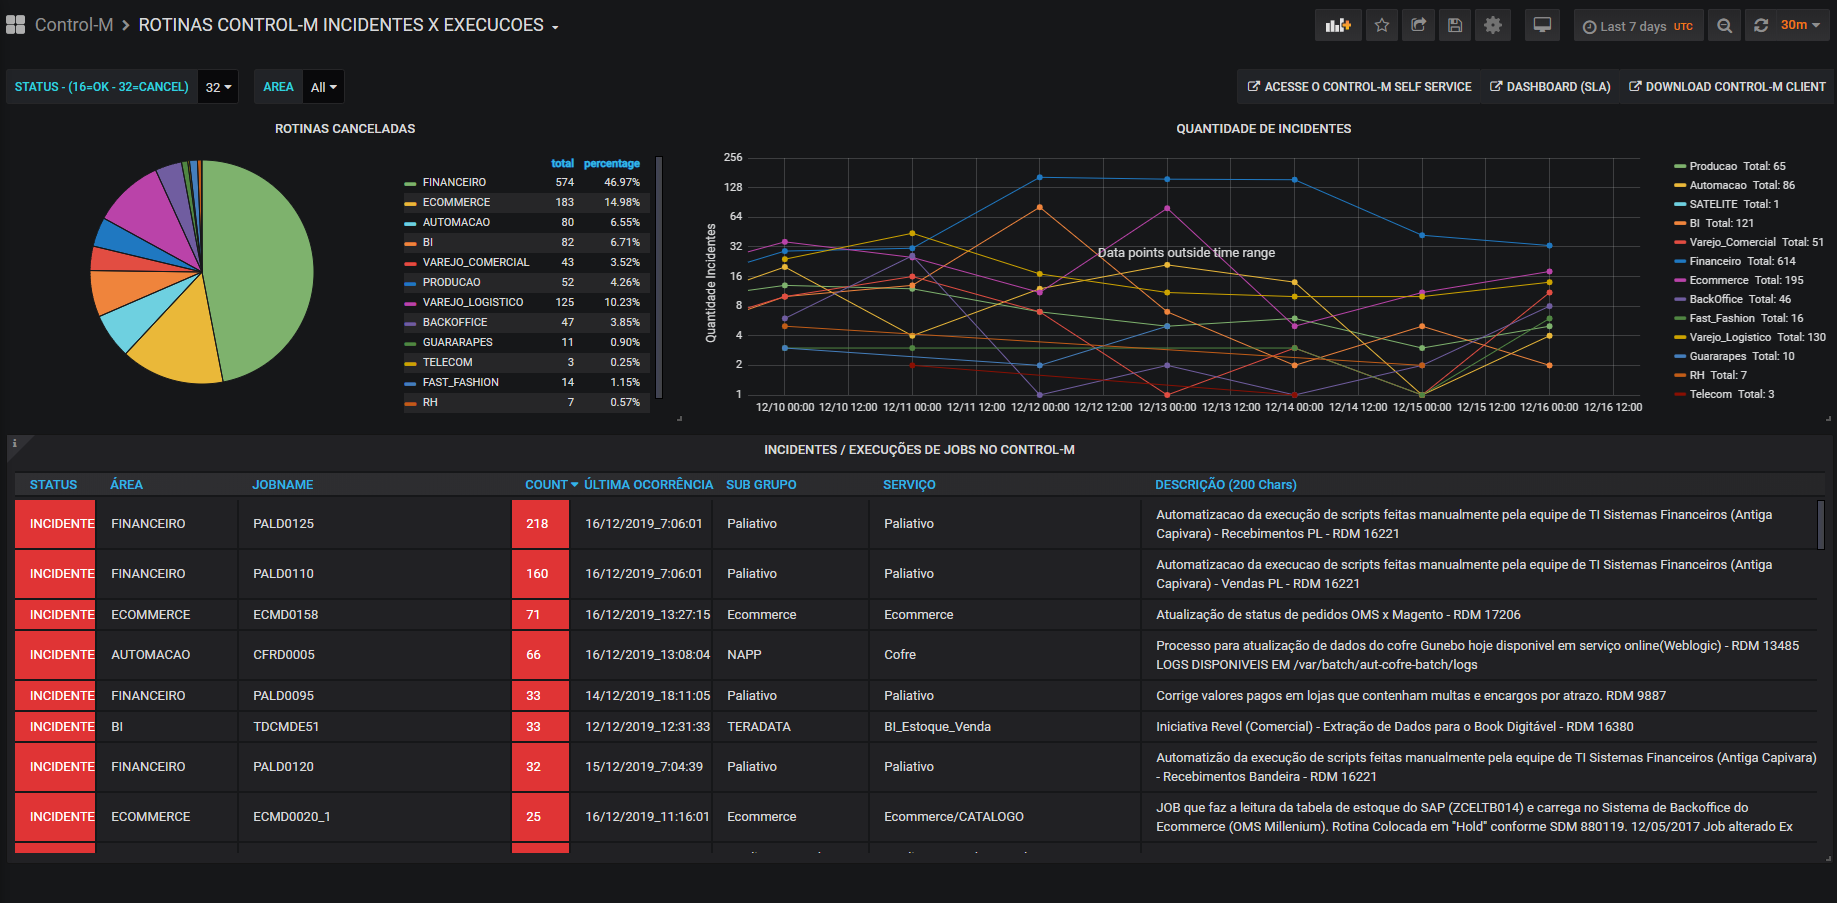The width and height of the screenshot is (1837, 903).
Task: Click FINANCEIRO color swatch in pie legend
Action: pos(410,183)
